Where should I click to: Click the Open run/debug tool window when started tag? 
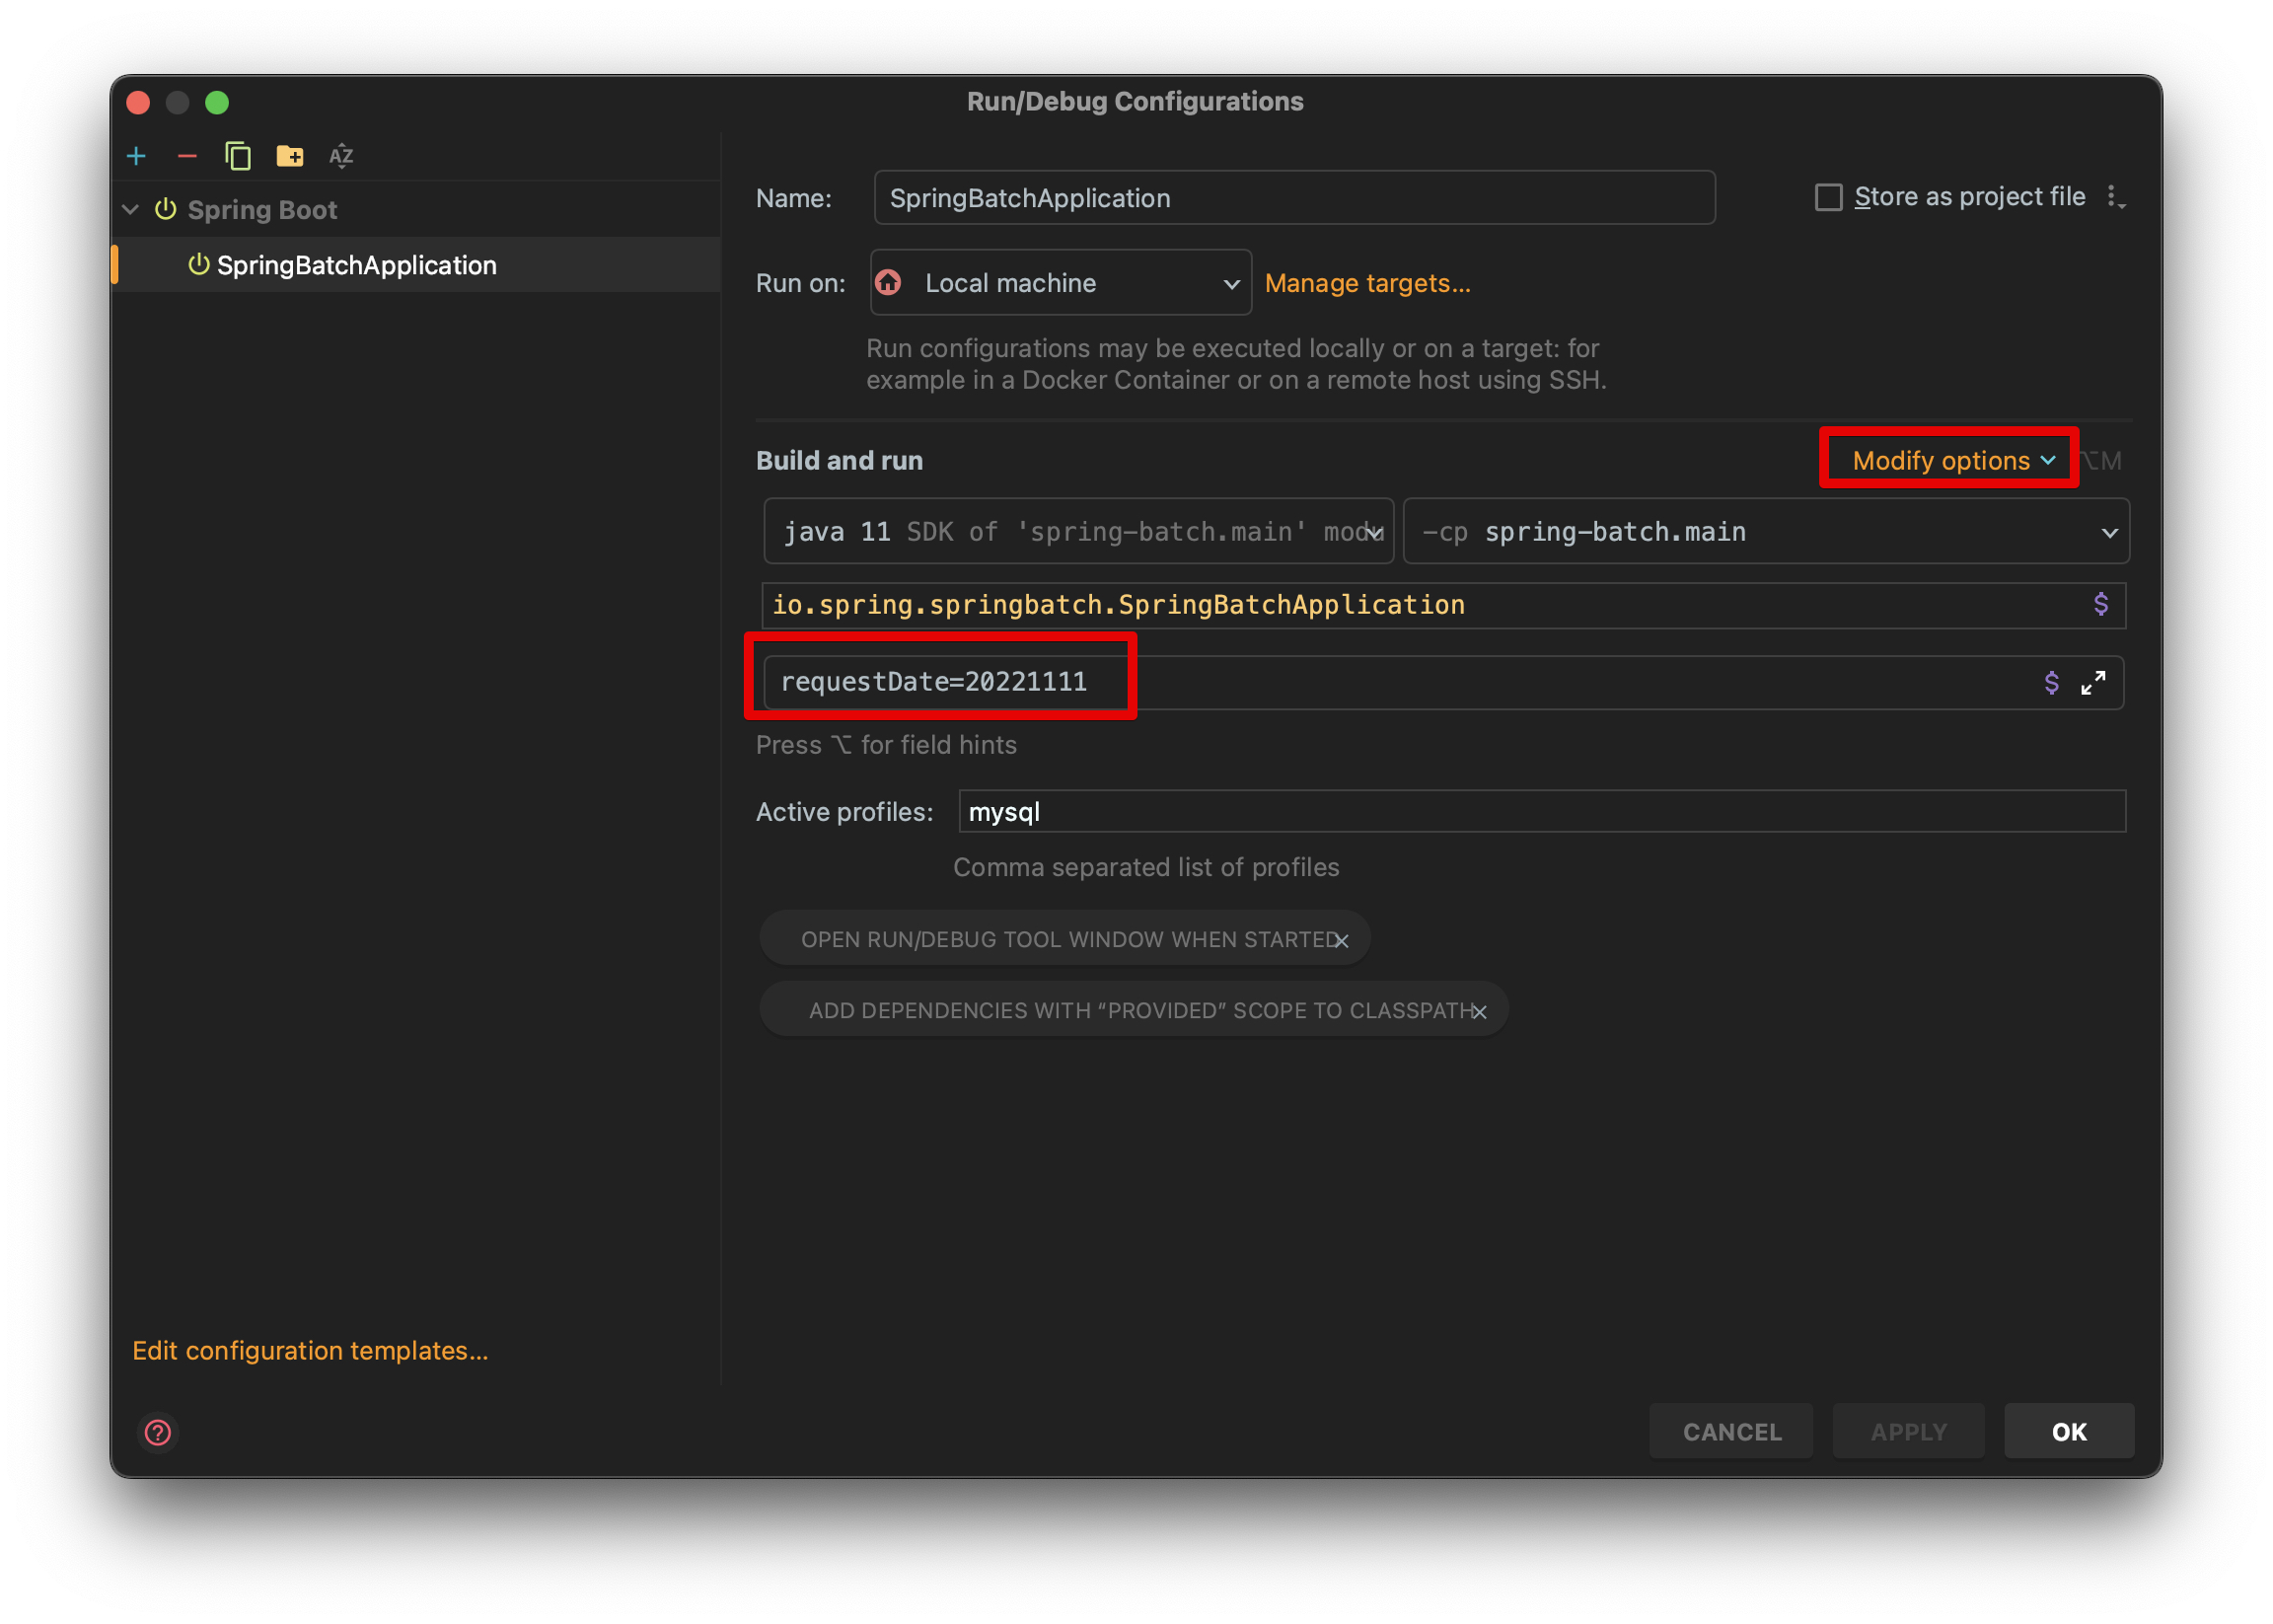pyautogui.click(x=1064, y=939)
